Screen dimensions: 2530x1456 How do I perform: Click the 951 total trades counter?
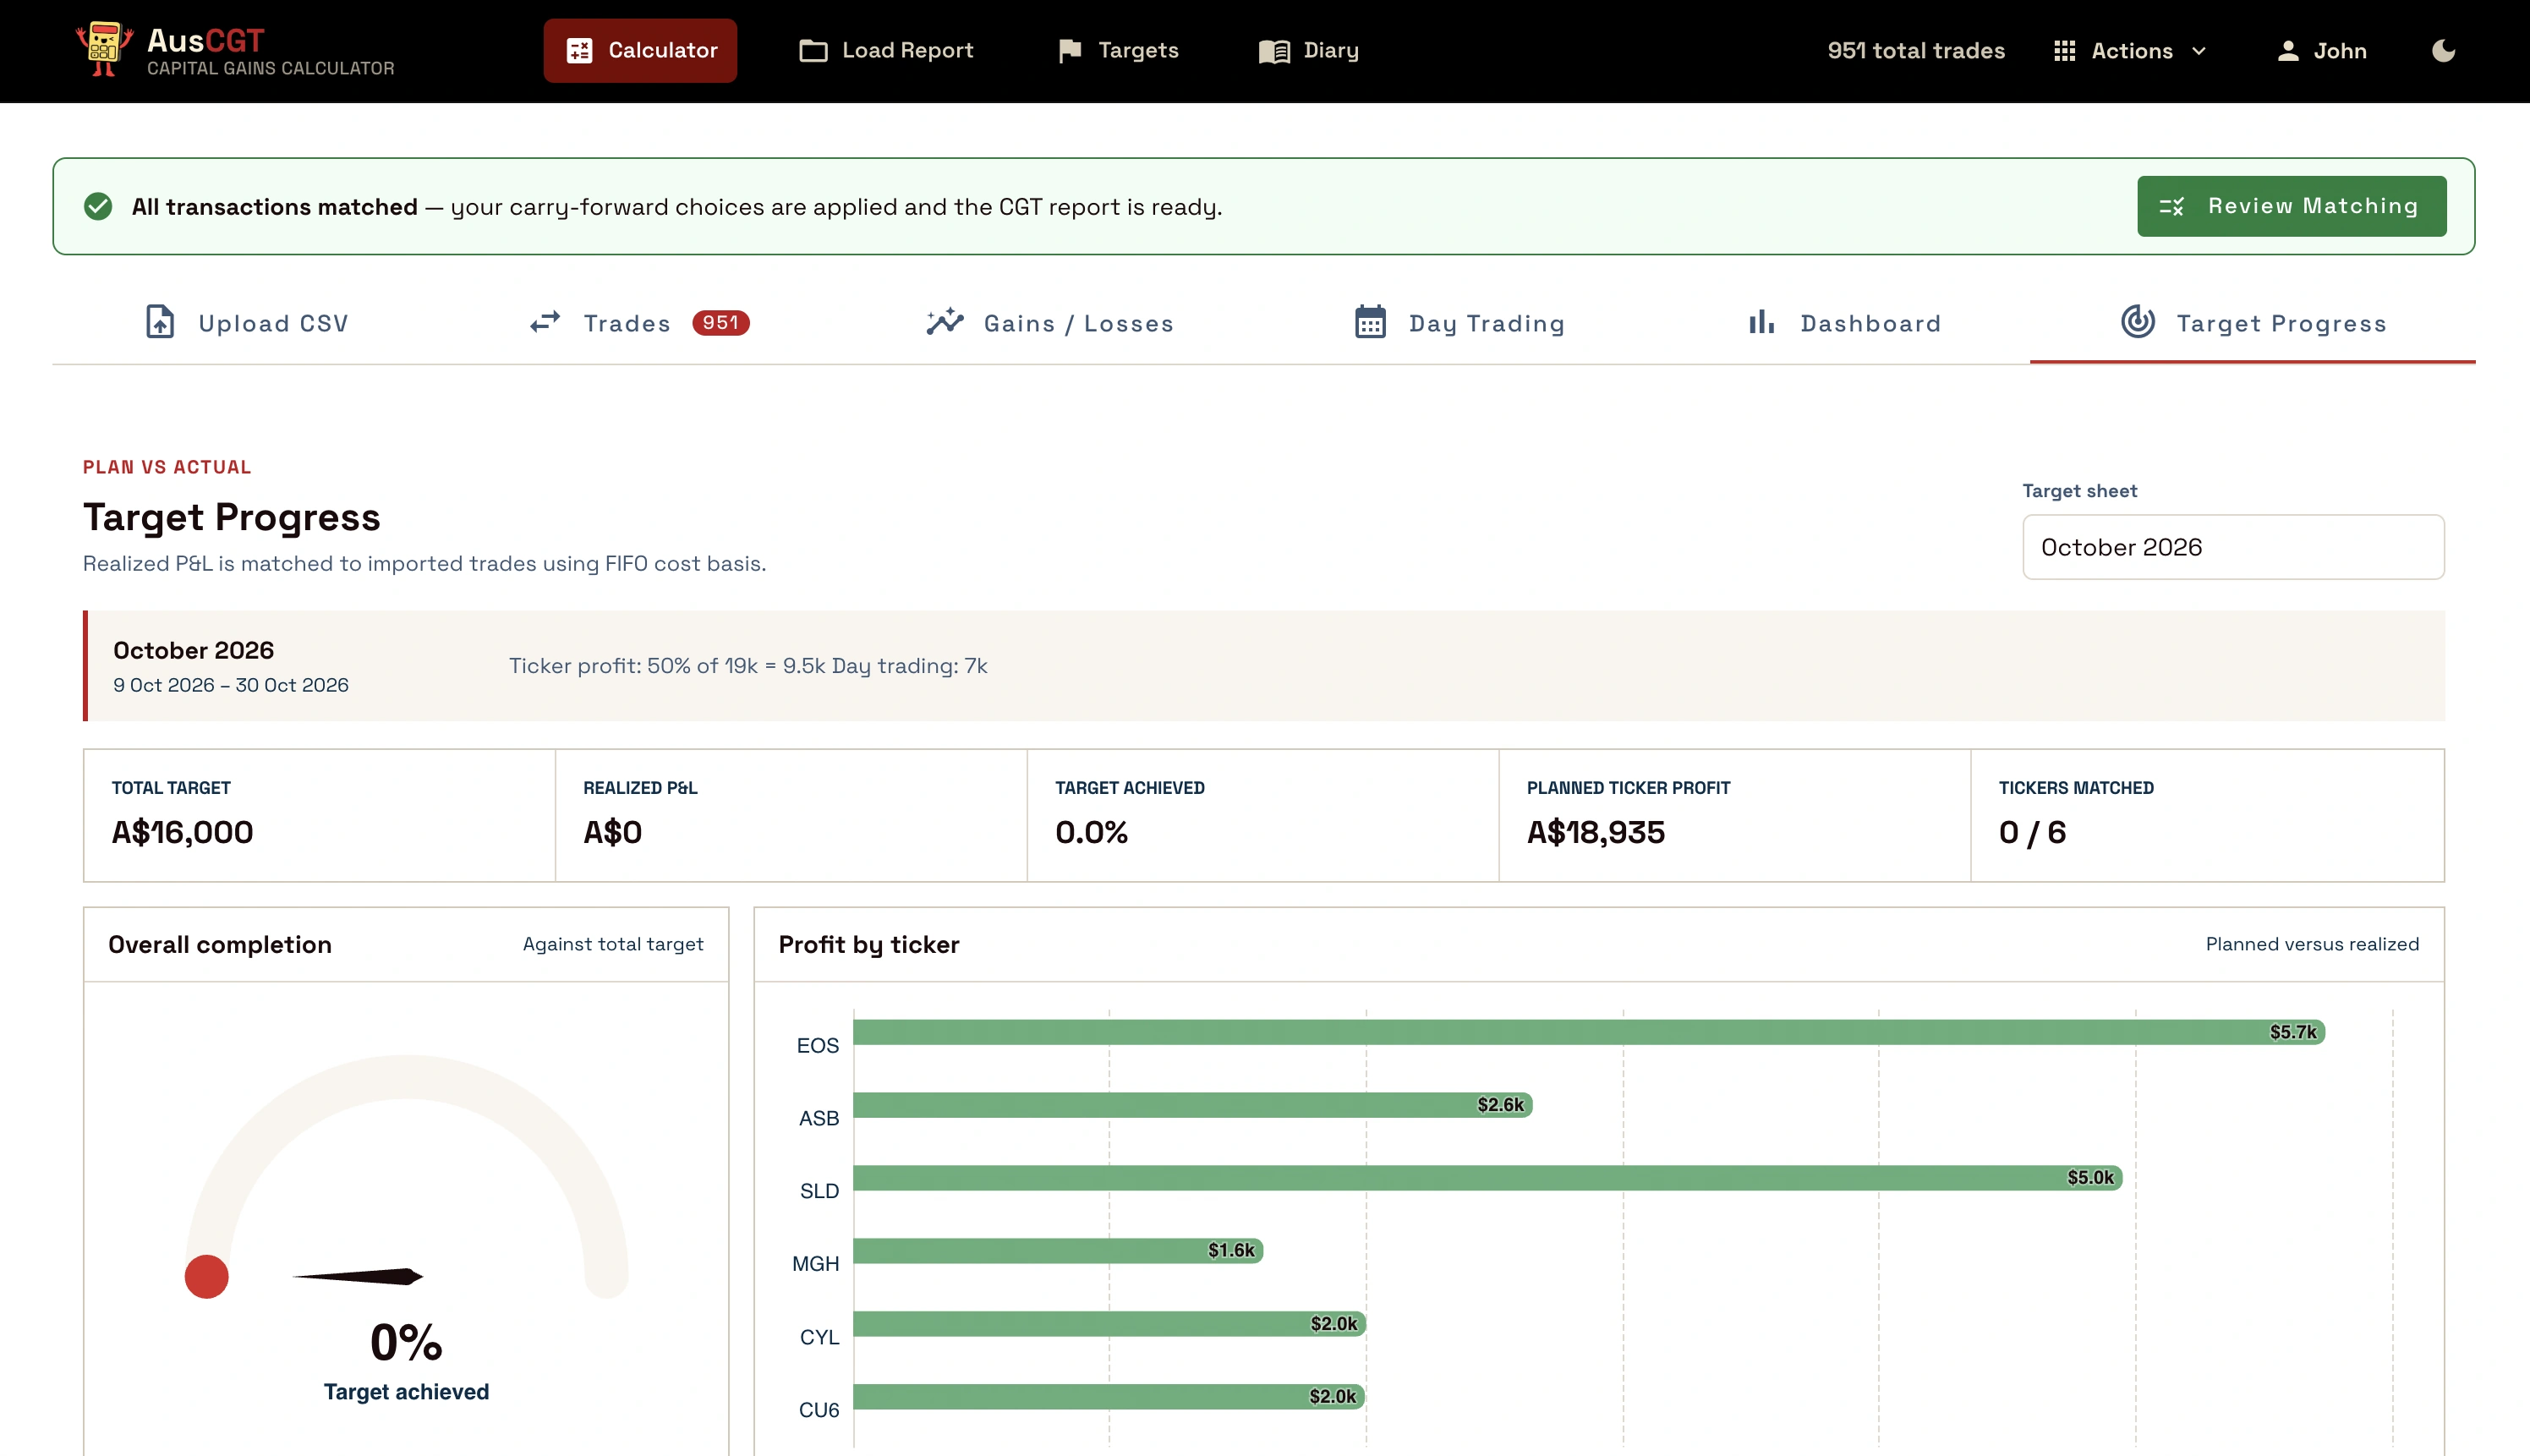coord(1916,51)
